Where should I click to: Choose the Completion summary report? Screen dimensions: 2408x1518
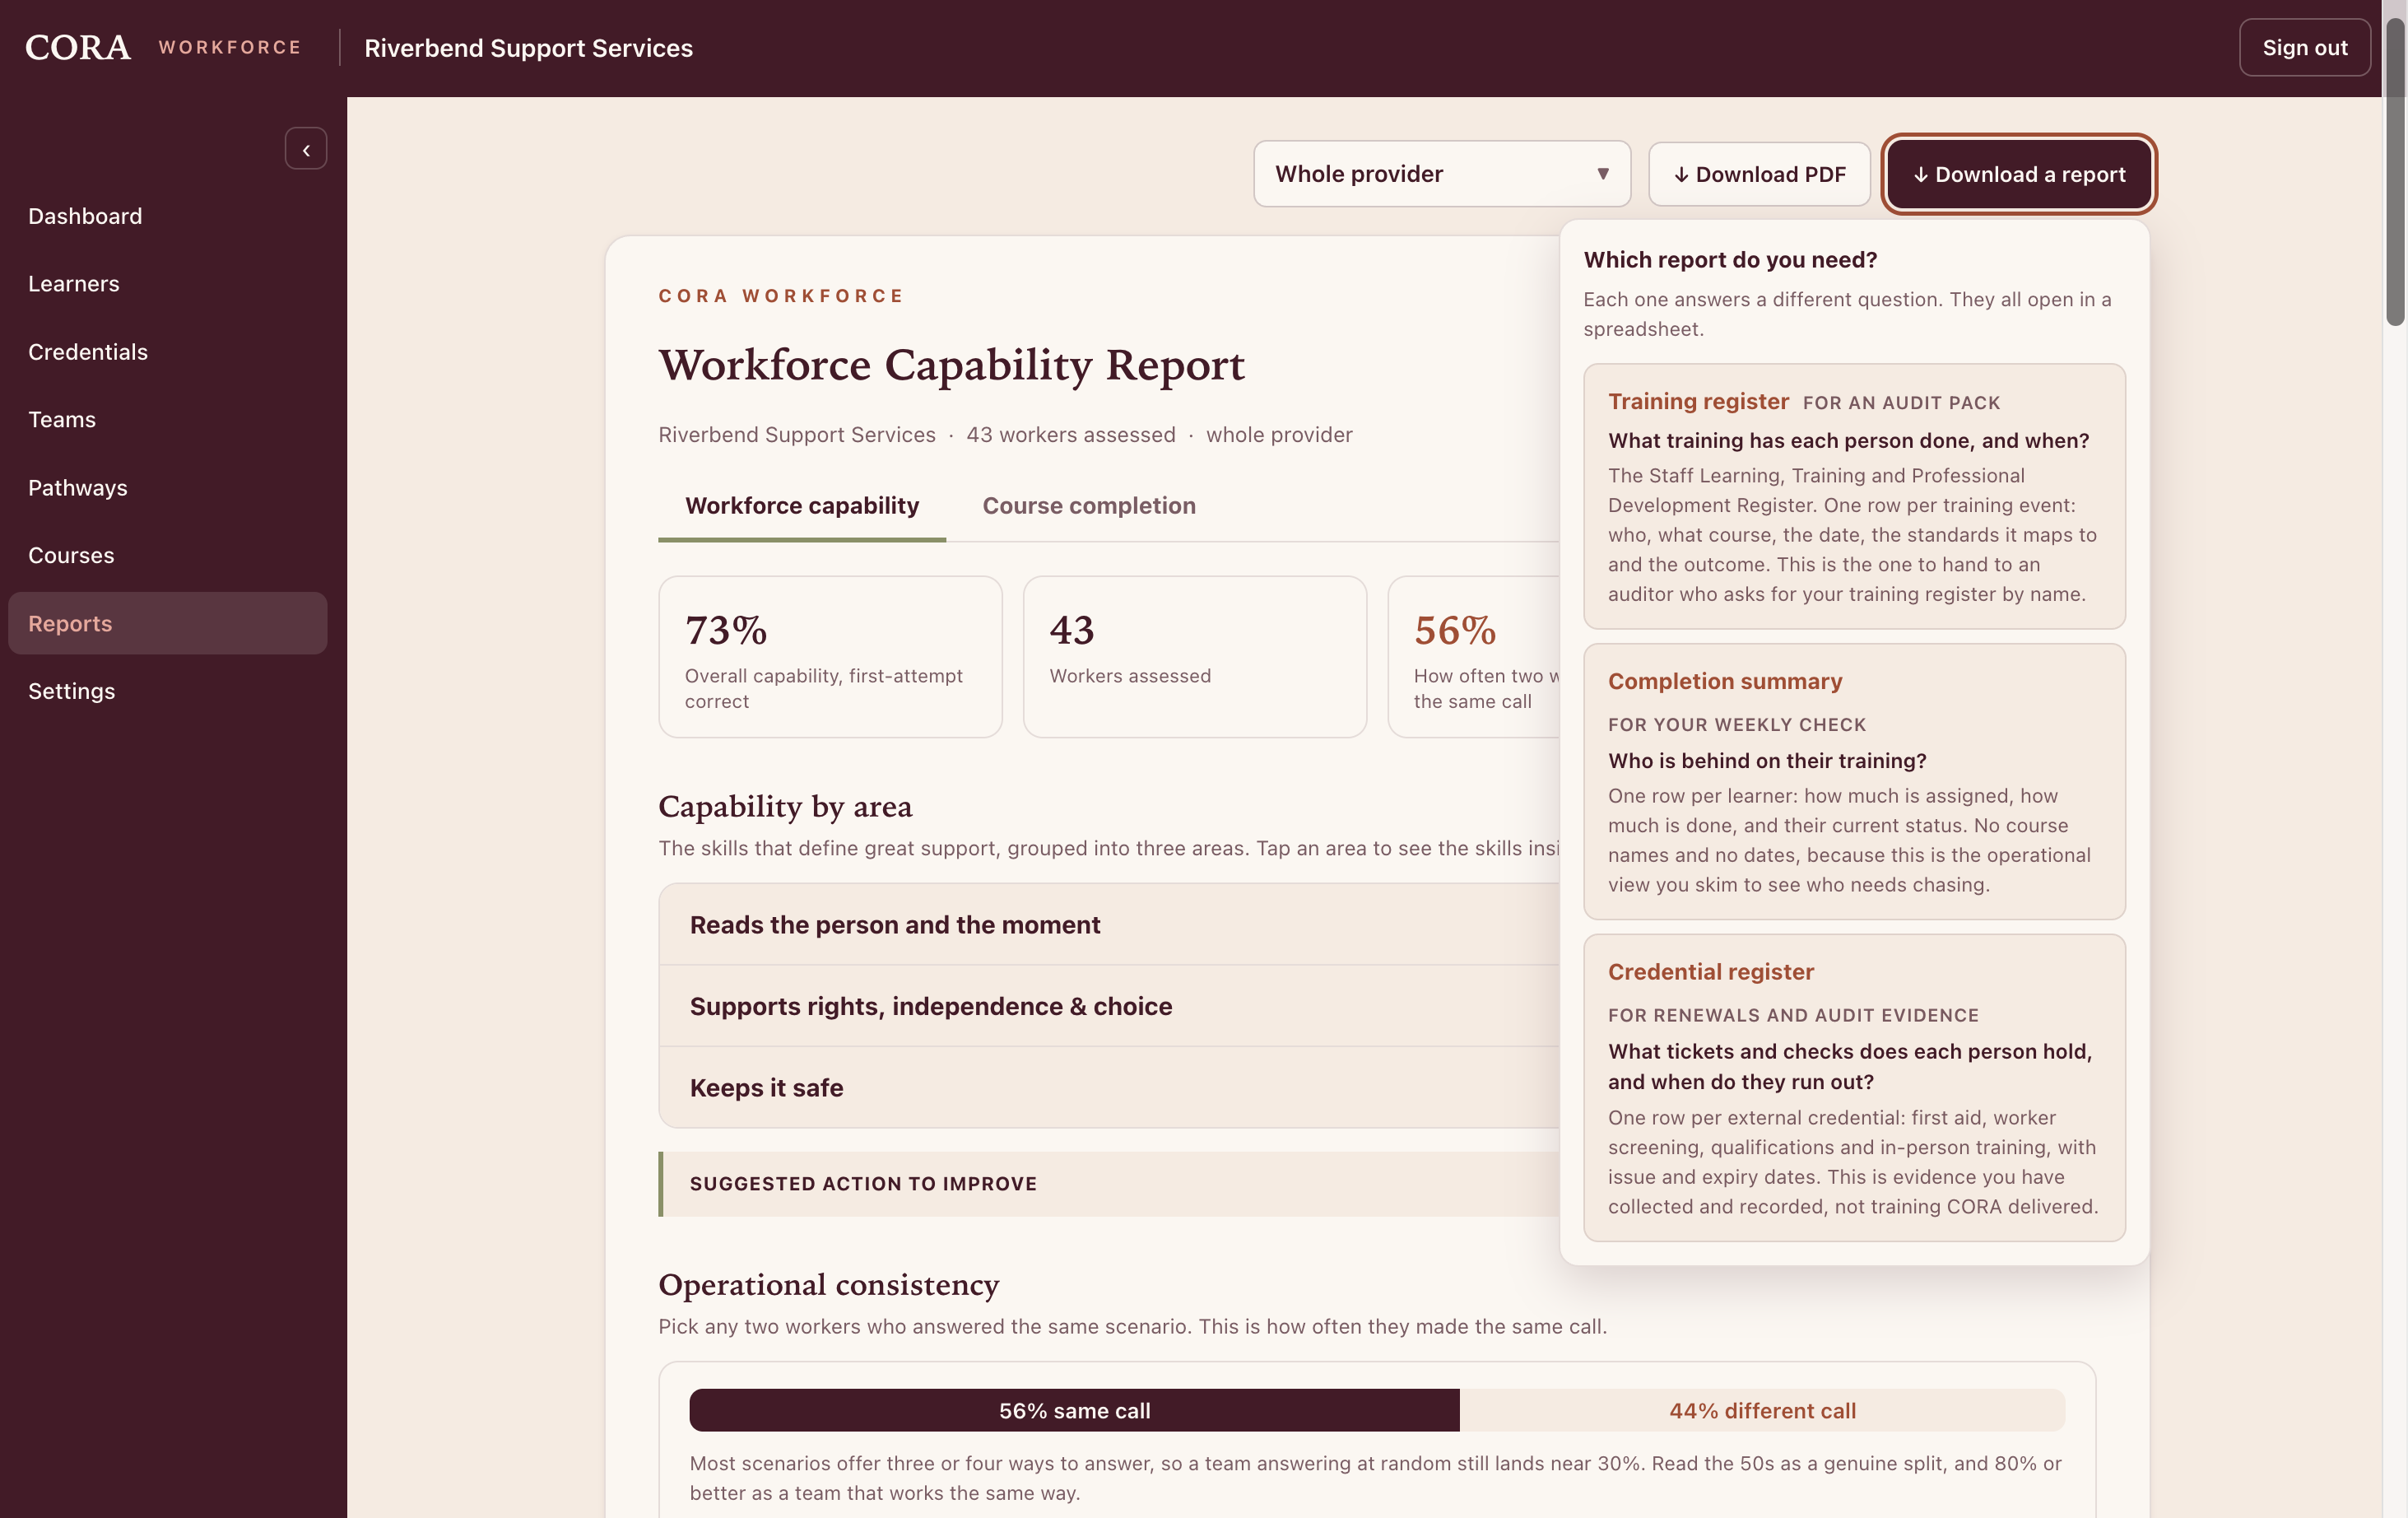[x=1853, y=781]
